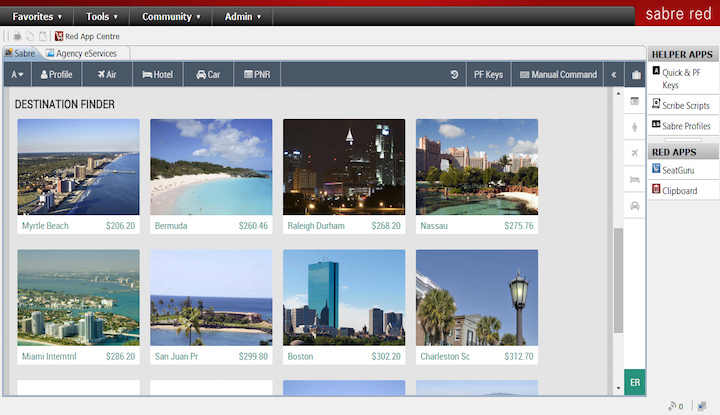Click the Charleston Sc price $312.70

click(x=518, y=356)
